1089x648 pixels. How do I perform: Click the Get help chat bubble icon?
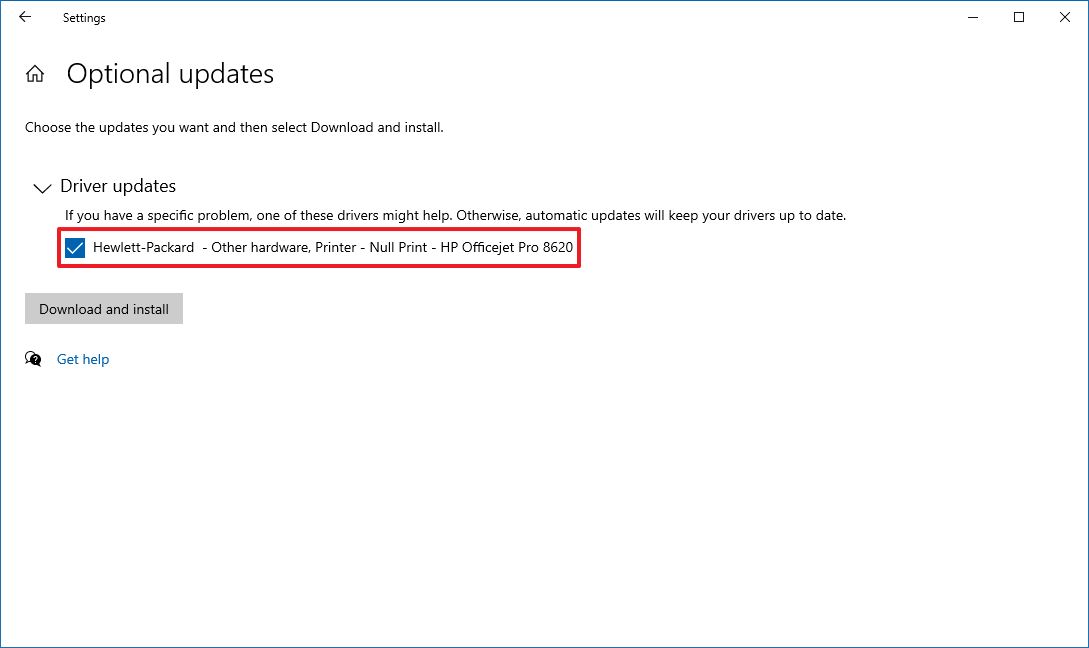point(33,359)
